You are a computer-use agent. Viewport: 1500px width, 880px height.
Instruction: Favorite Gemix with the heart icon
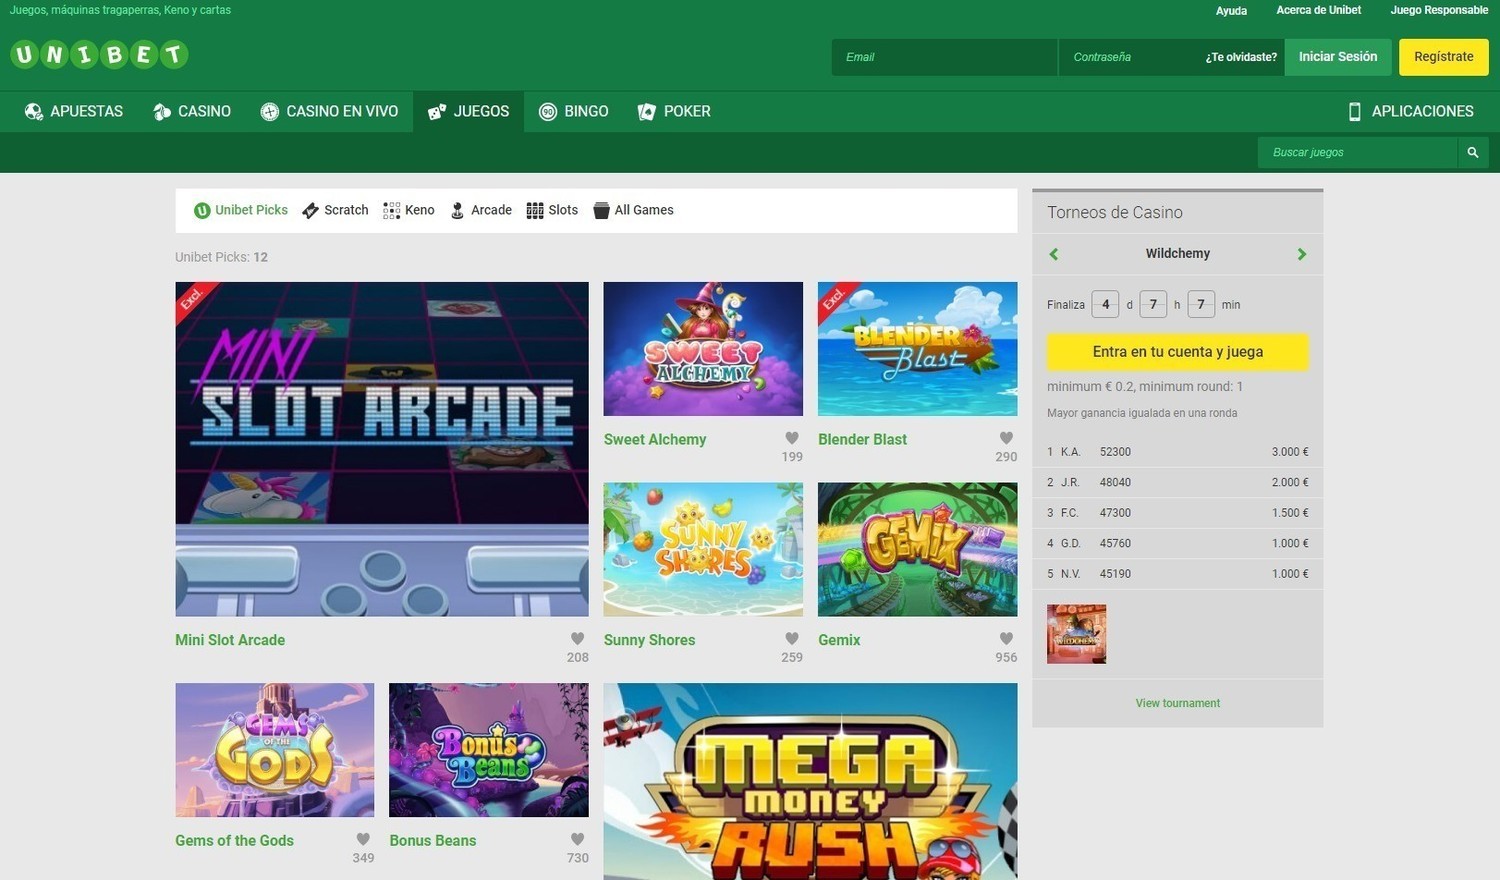[1005, 637]
